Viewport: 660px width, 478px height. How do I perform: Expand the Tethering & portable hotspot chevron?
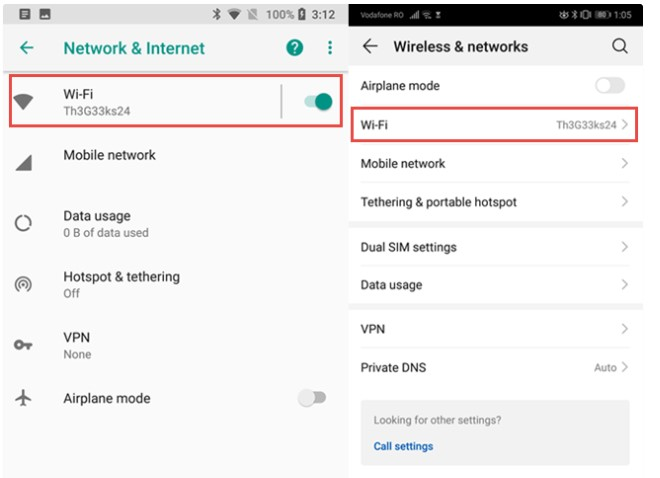(x=624, y=202)
